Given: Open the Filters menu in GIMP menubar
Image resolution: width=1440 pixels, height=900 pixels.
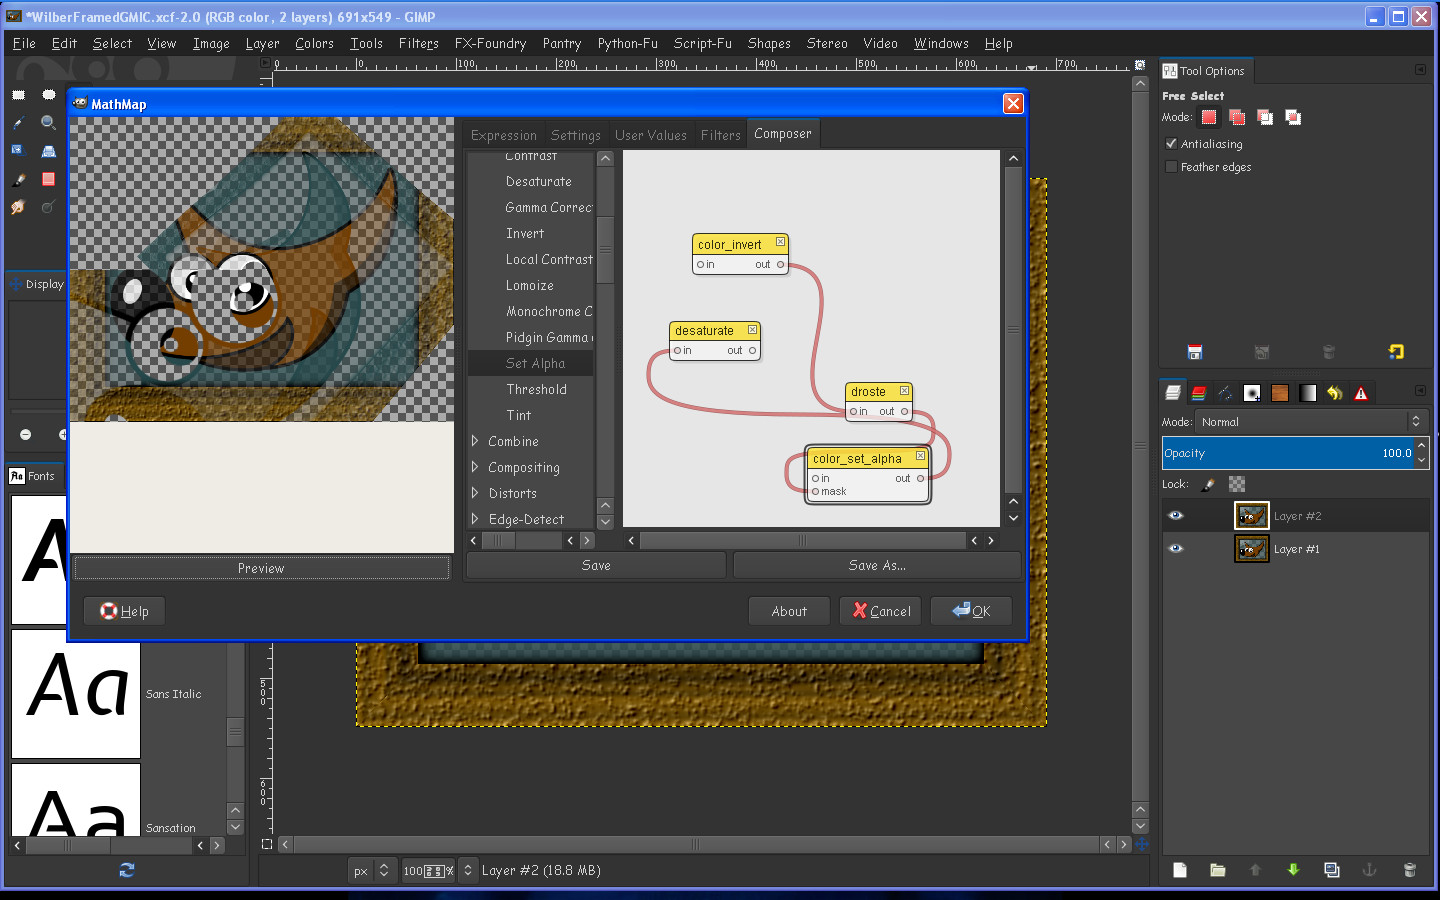Looking at the screenshot, I should coord(419,43).
